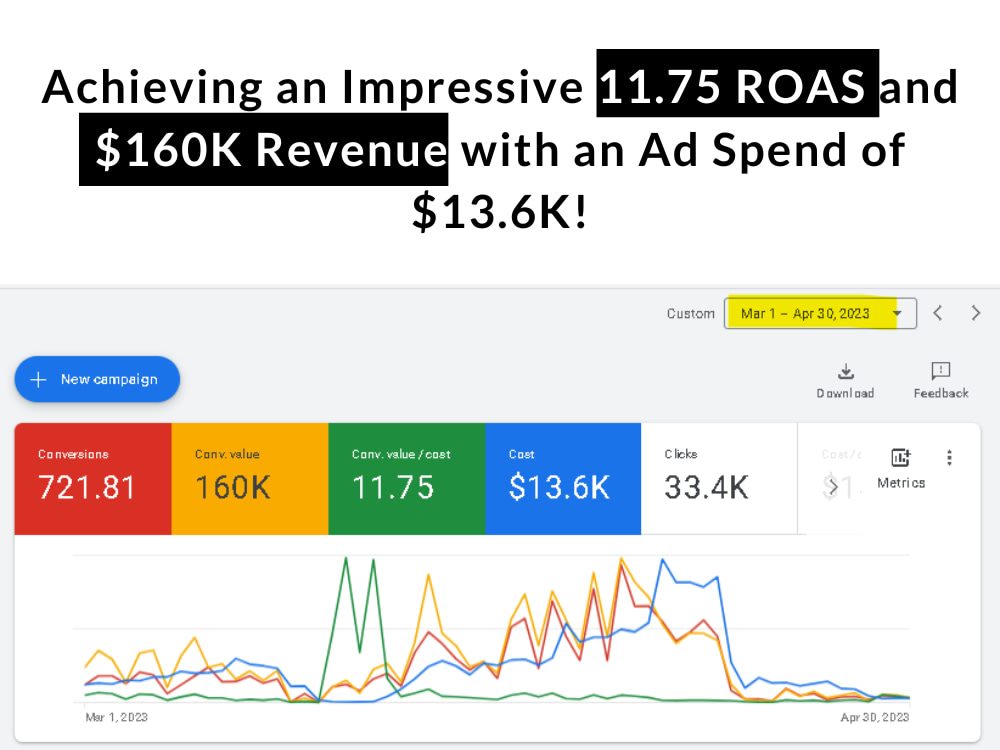Select the red Conversions scorecard

93,478
